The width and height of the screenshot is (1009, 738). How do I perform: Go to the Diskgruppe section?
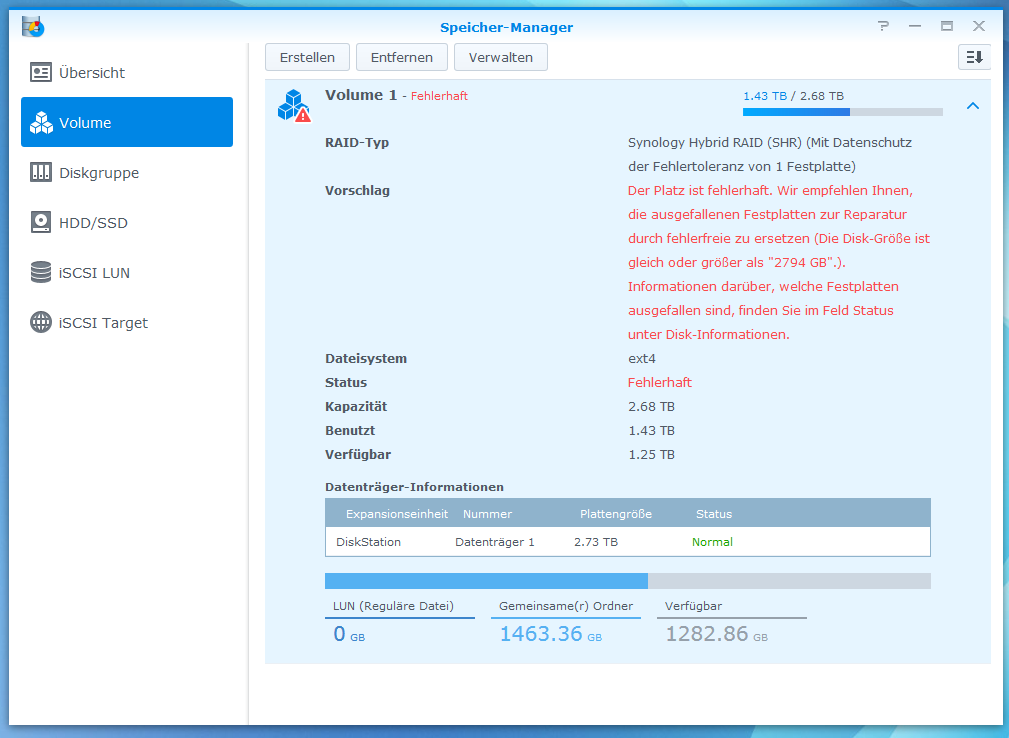click(x=99, y=173)
